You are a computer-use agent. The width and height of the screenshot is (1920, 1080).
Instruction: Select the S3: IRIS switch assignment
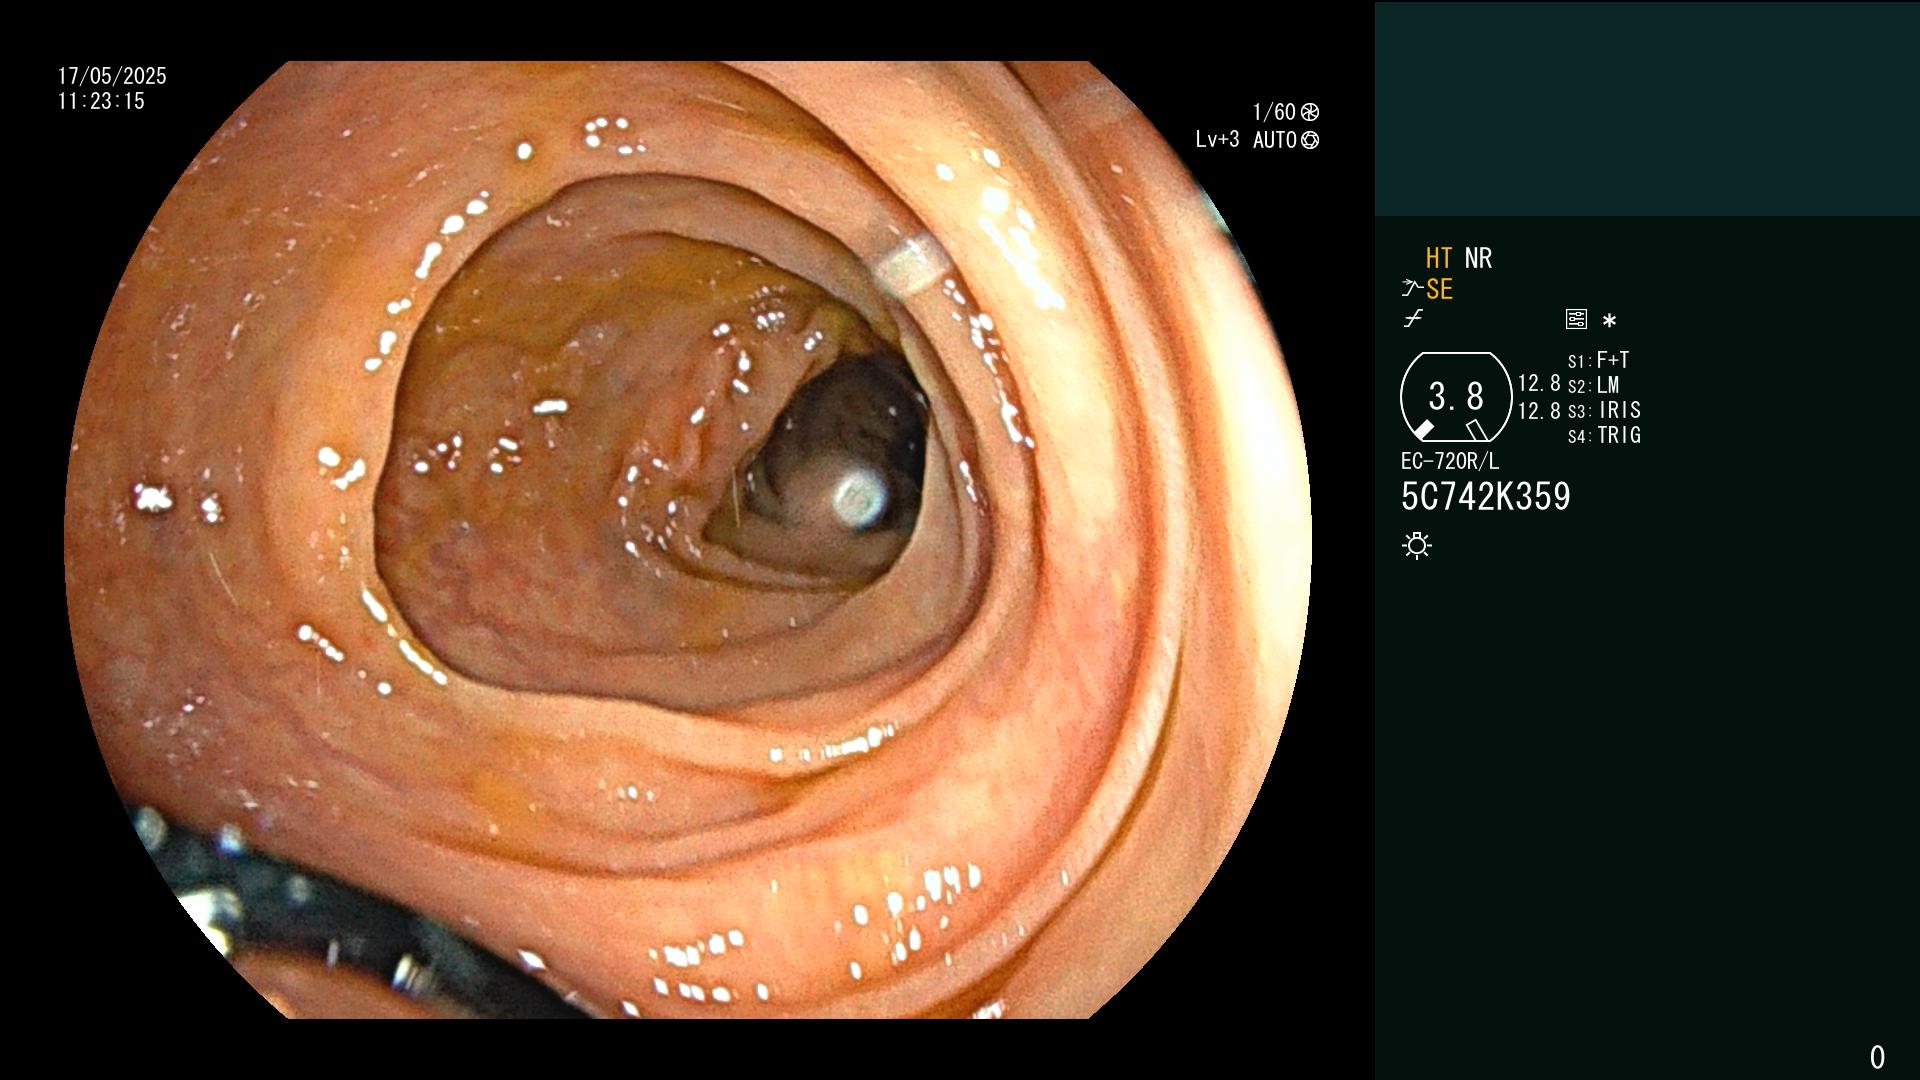pyautogui.click(x=1604, y=410)
